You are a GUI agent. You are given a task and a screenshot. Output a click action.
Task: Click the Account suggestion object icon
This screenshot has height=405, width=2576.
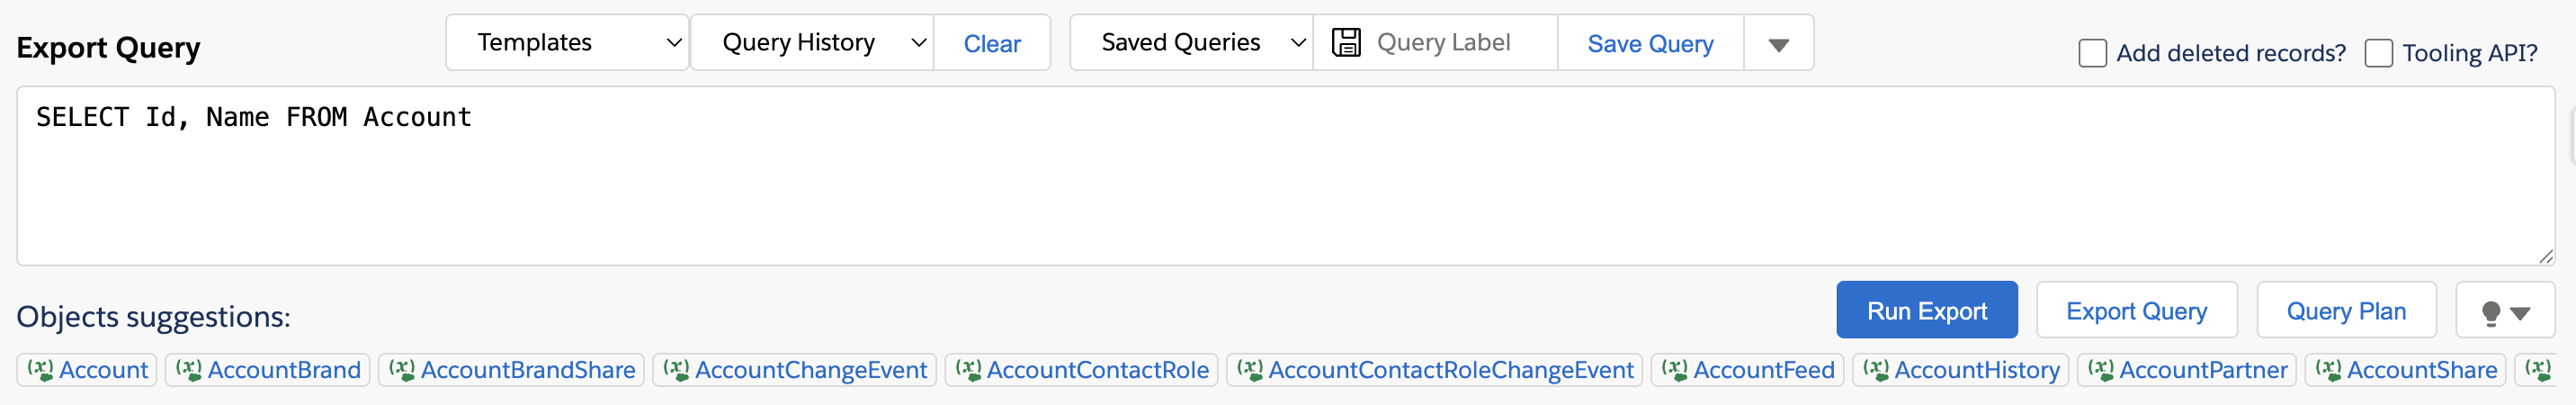click(x=40, y=369)
